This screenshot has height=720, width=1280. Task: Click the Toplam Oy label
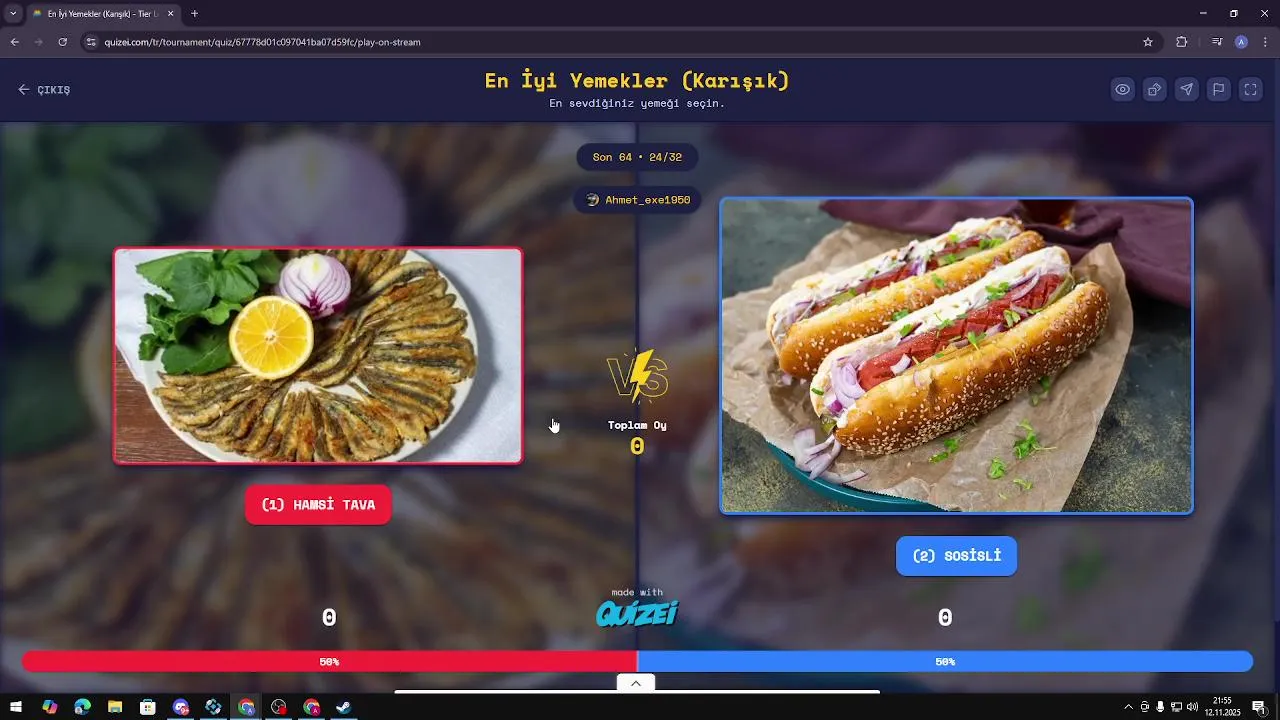tap(637, 425)
